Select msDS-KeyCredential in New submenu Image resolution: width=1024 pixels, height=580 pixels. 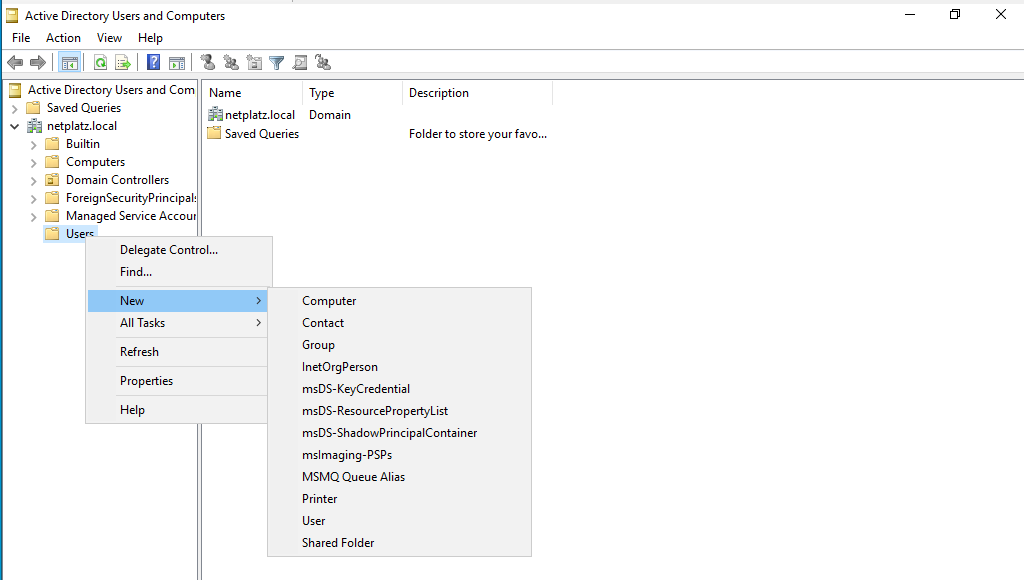400,389
